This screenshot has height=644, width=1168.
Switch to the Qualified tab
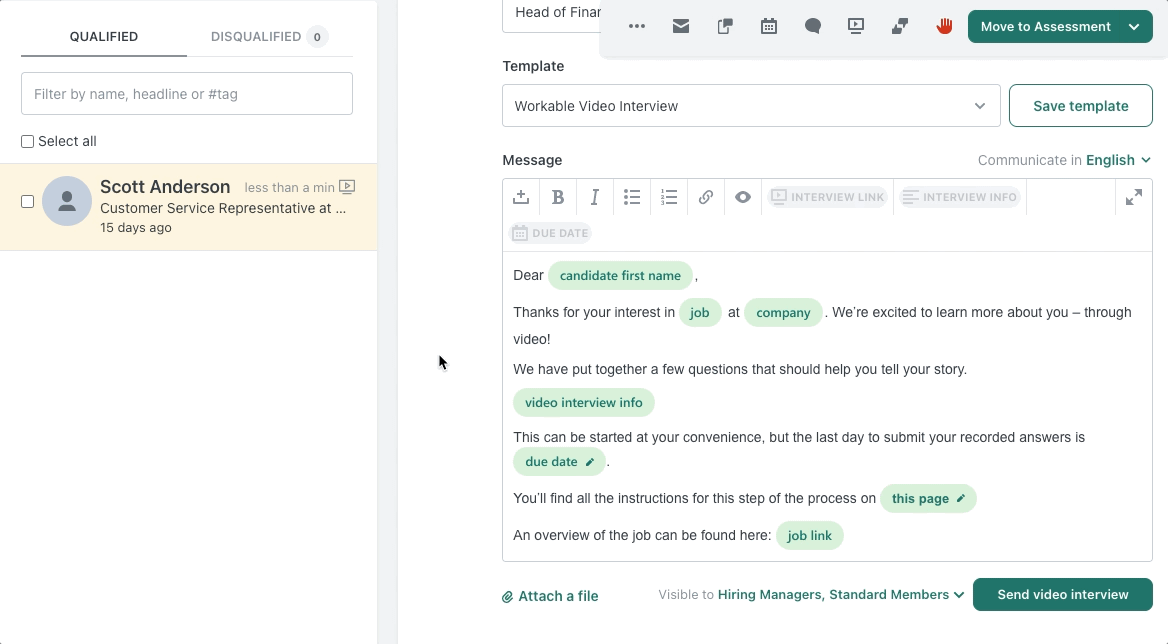point(104,36)
